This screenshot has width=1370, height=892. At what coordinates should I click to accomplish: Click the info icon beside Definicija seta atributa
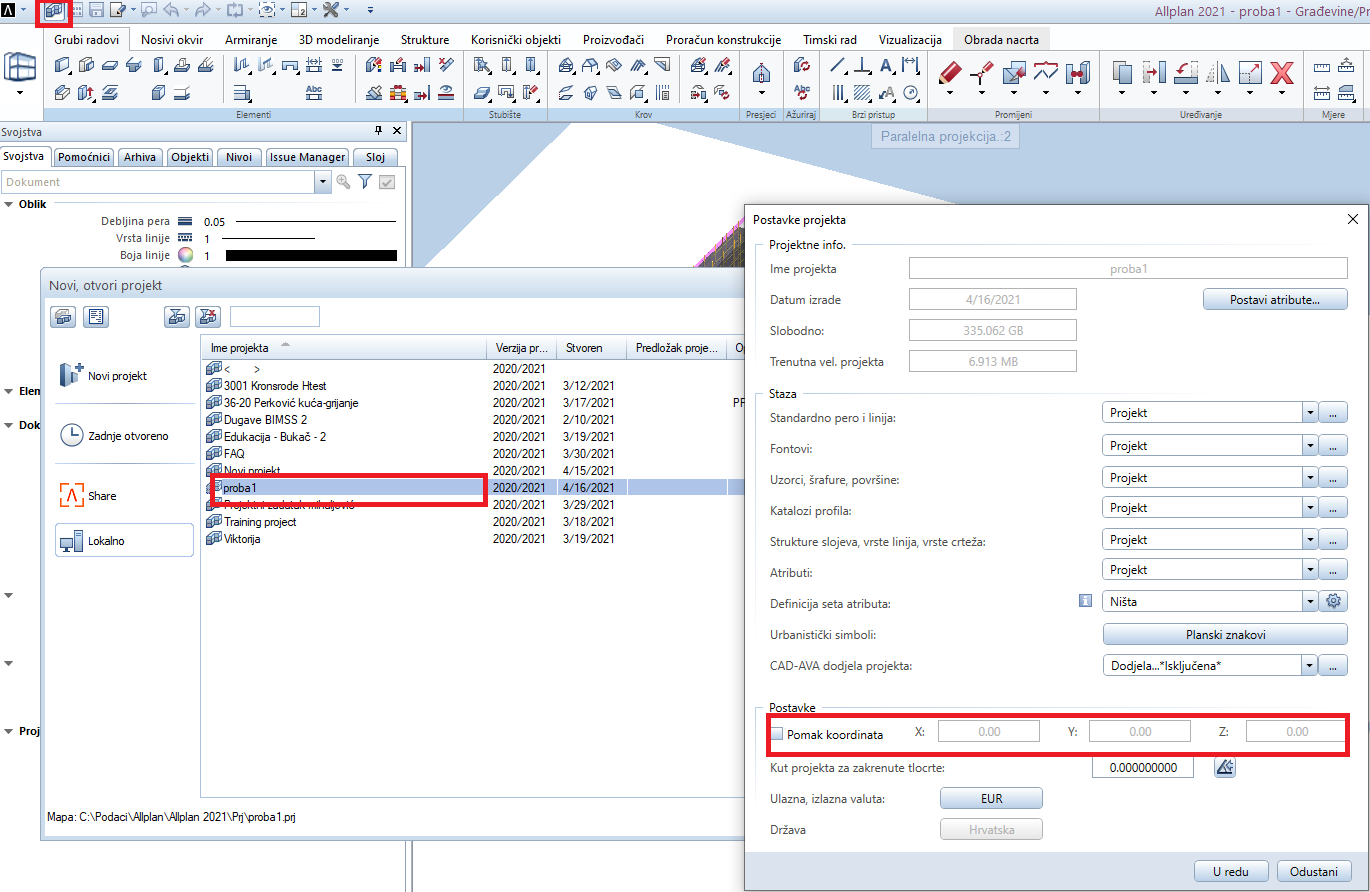click(x=1083, y=601)
